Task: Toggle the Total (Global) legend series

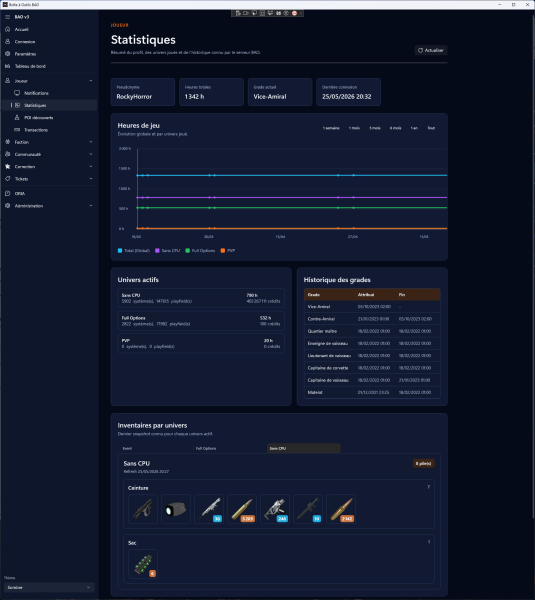Action: [134, 251]
